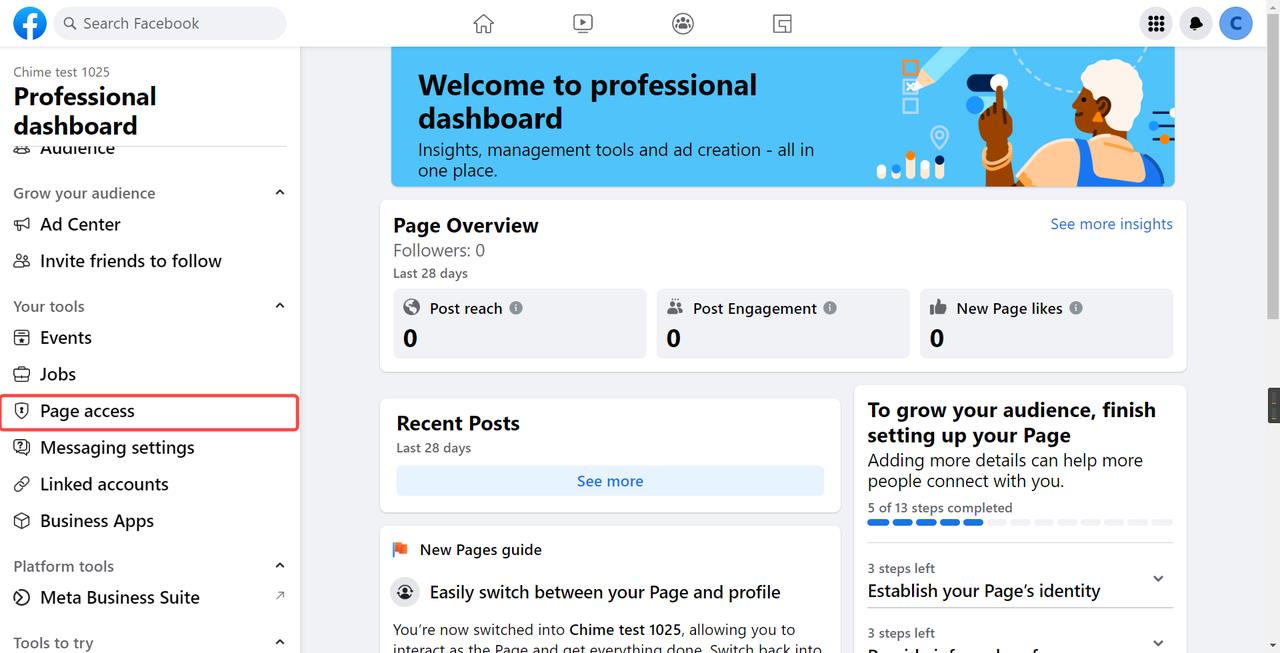This screenshot has width=1280, height=653.
Task: Open the nine-dot apps menu
Action: pos(1156,23)
